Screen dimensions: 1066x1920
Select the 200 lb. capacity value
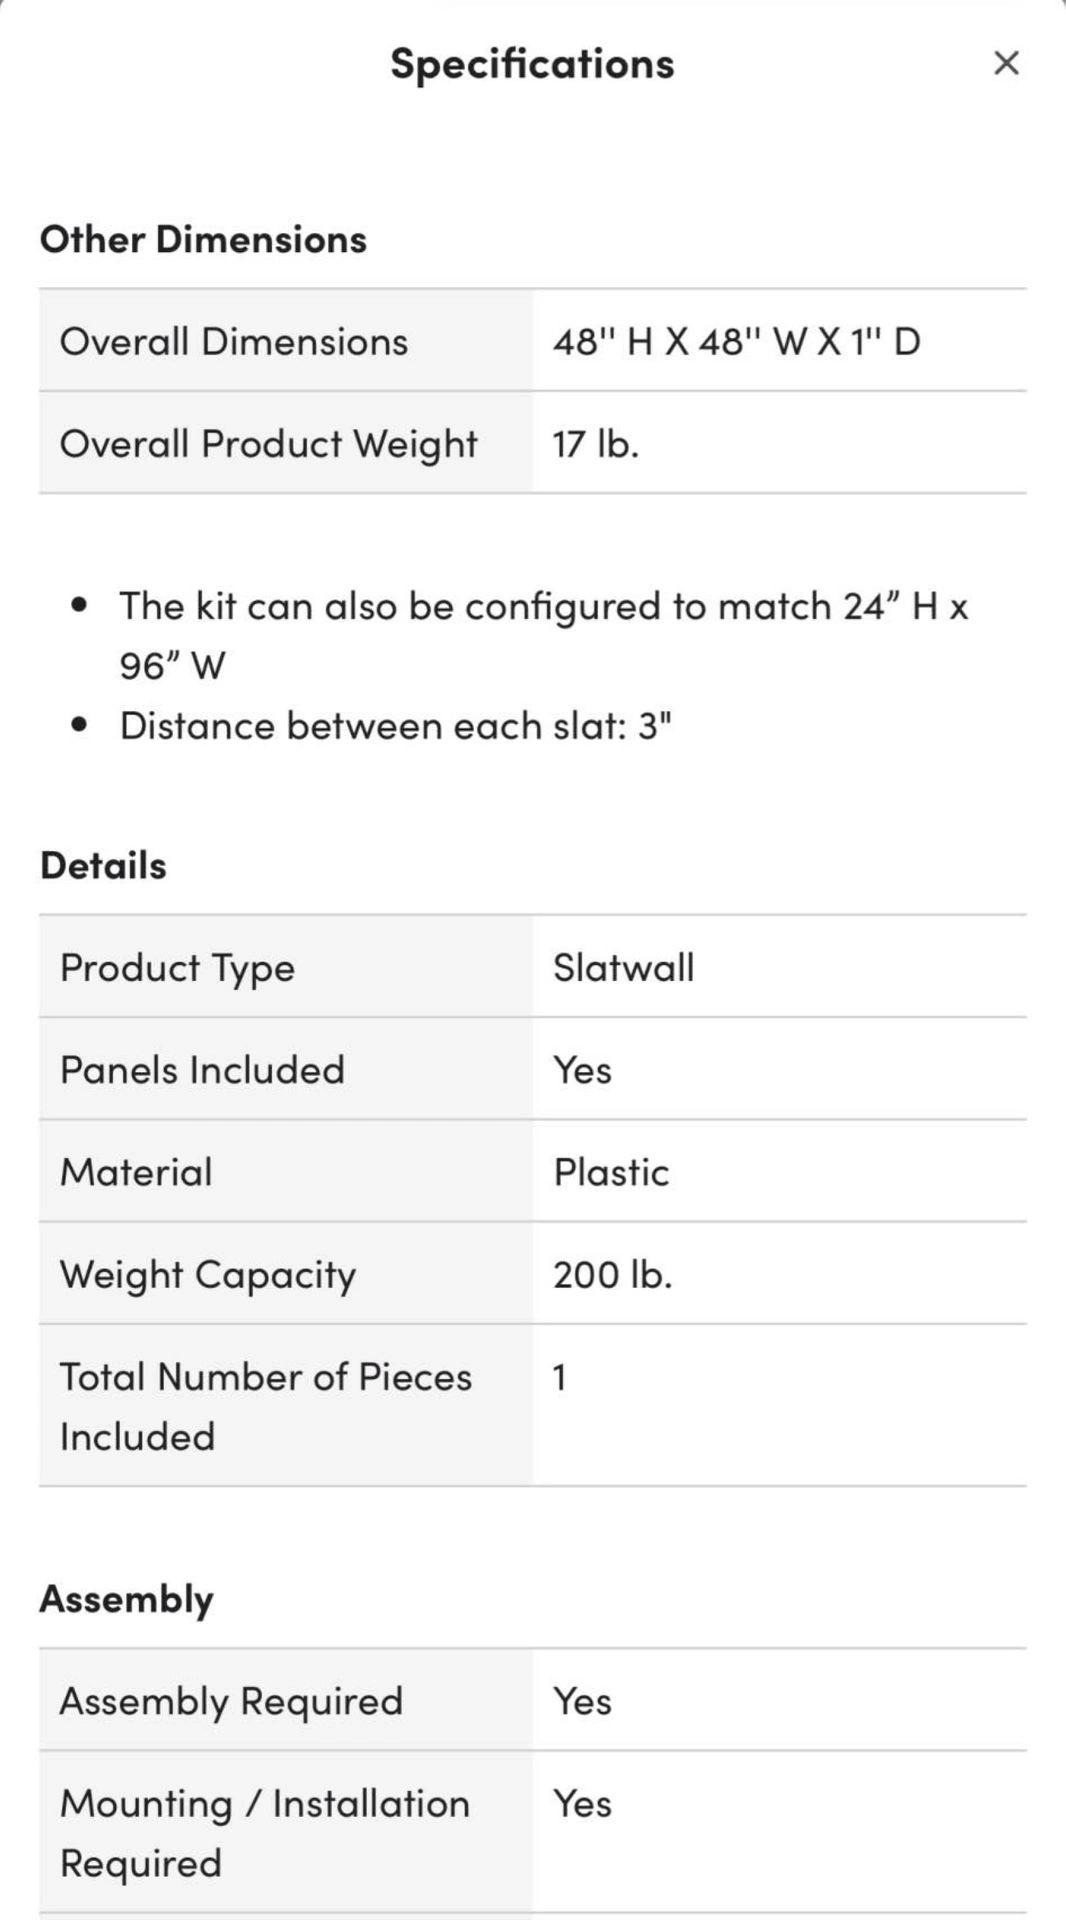612,1275
